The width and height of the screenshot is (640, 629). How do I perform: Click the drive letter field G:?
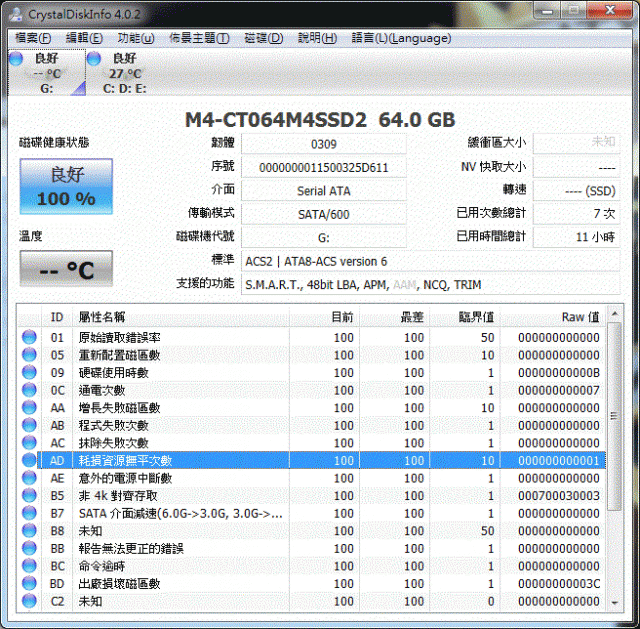[324, 237]
